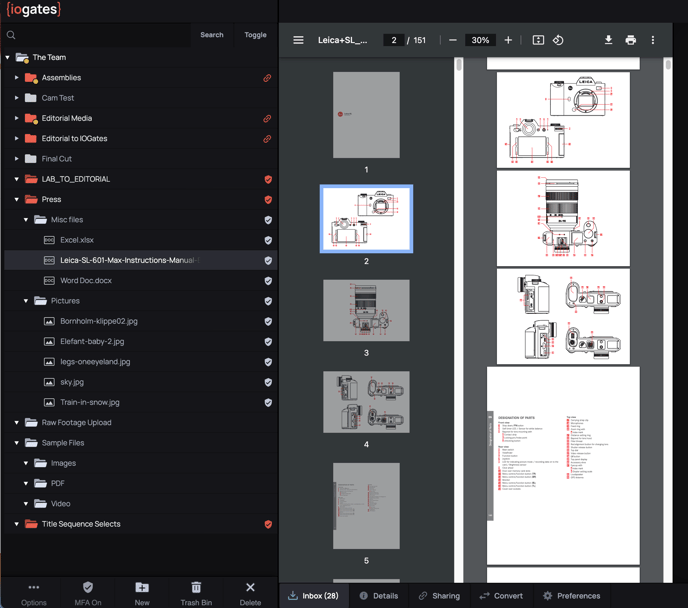The width and height of the screenshot is (688, 608).
Task: Open the Trash Bin
Action: [195, 593]
